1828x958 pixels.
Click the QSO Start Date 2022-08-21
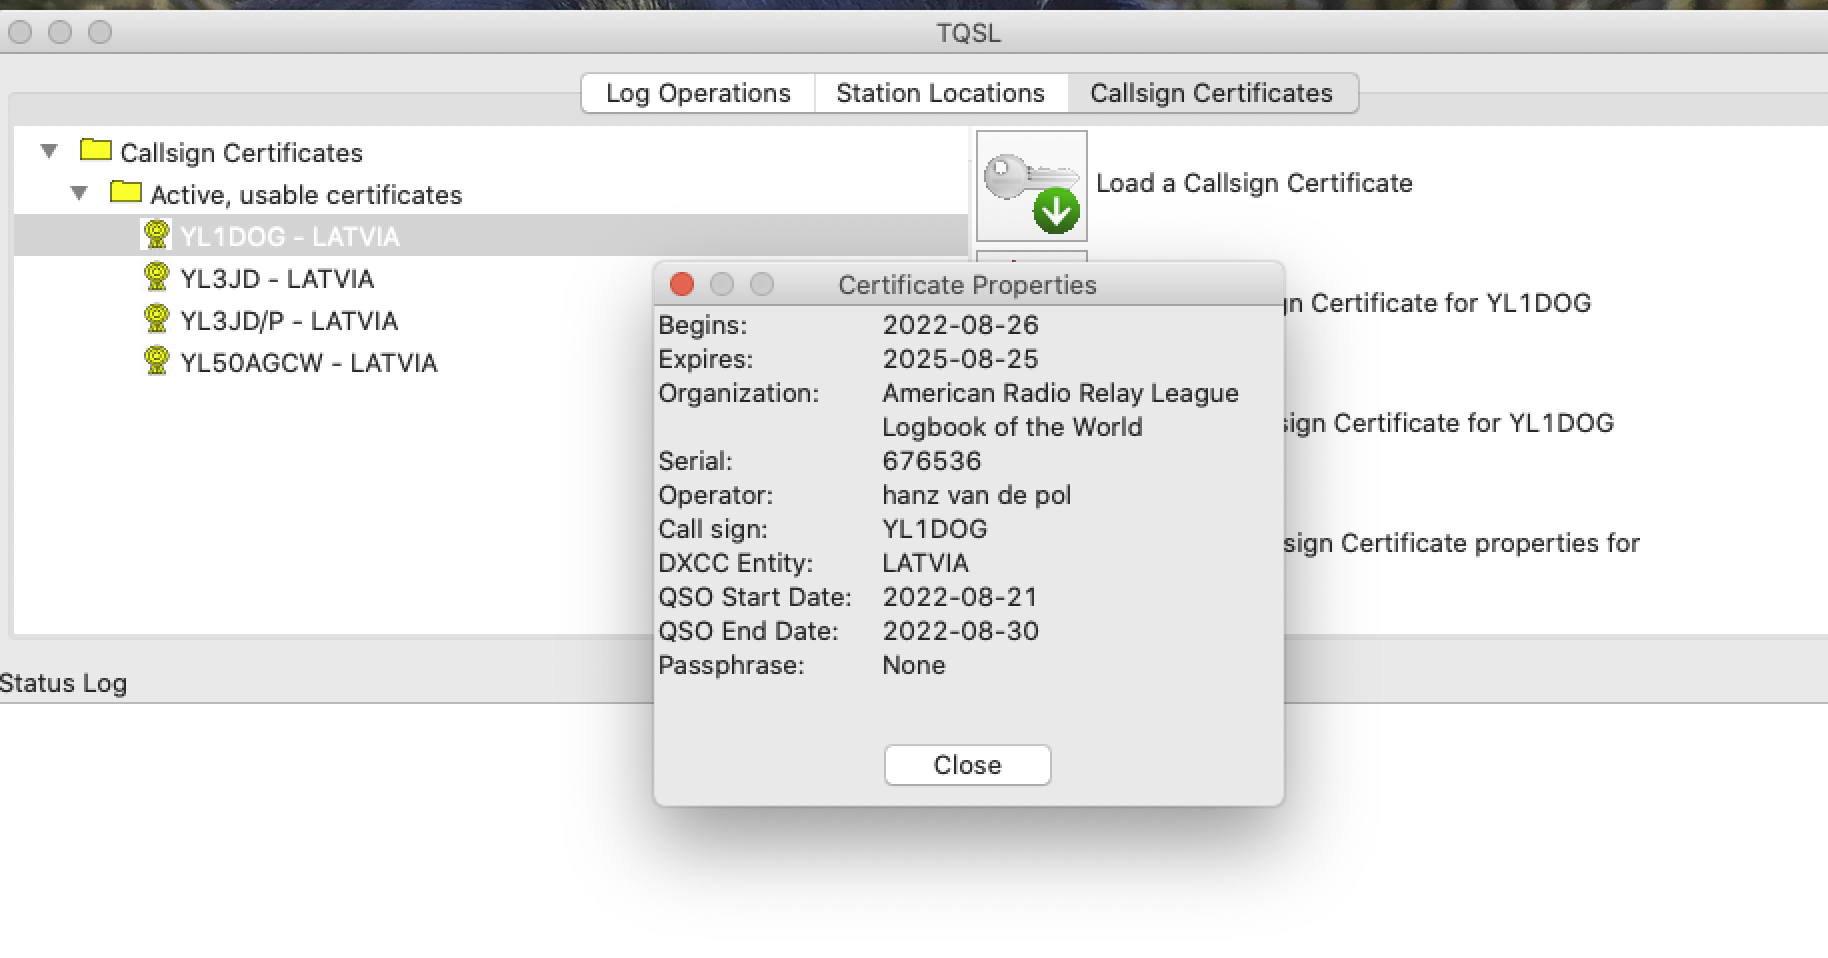click(960, 597)
